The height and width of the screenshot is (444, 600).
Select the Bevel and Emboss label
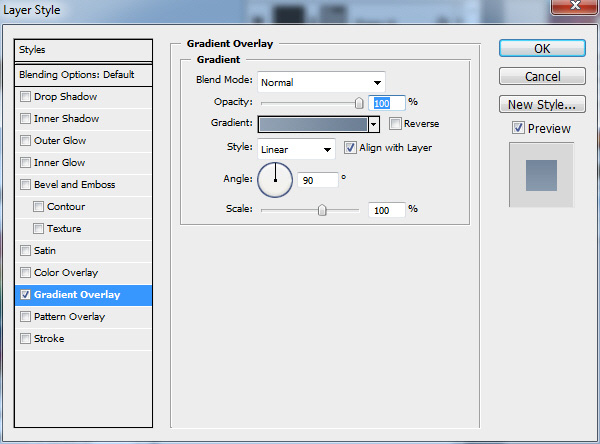75,184
